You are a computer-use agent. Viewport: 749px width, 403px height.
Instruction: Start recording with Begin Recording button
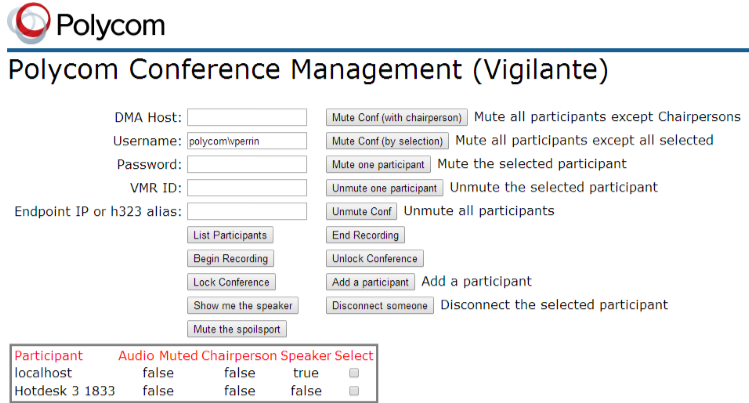(x=230, y=258)
